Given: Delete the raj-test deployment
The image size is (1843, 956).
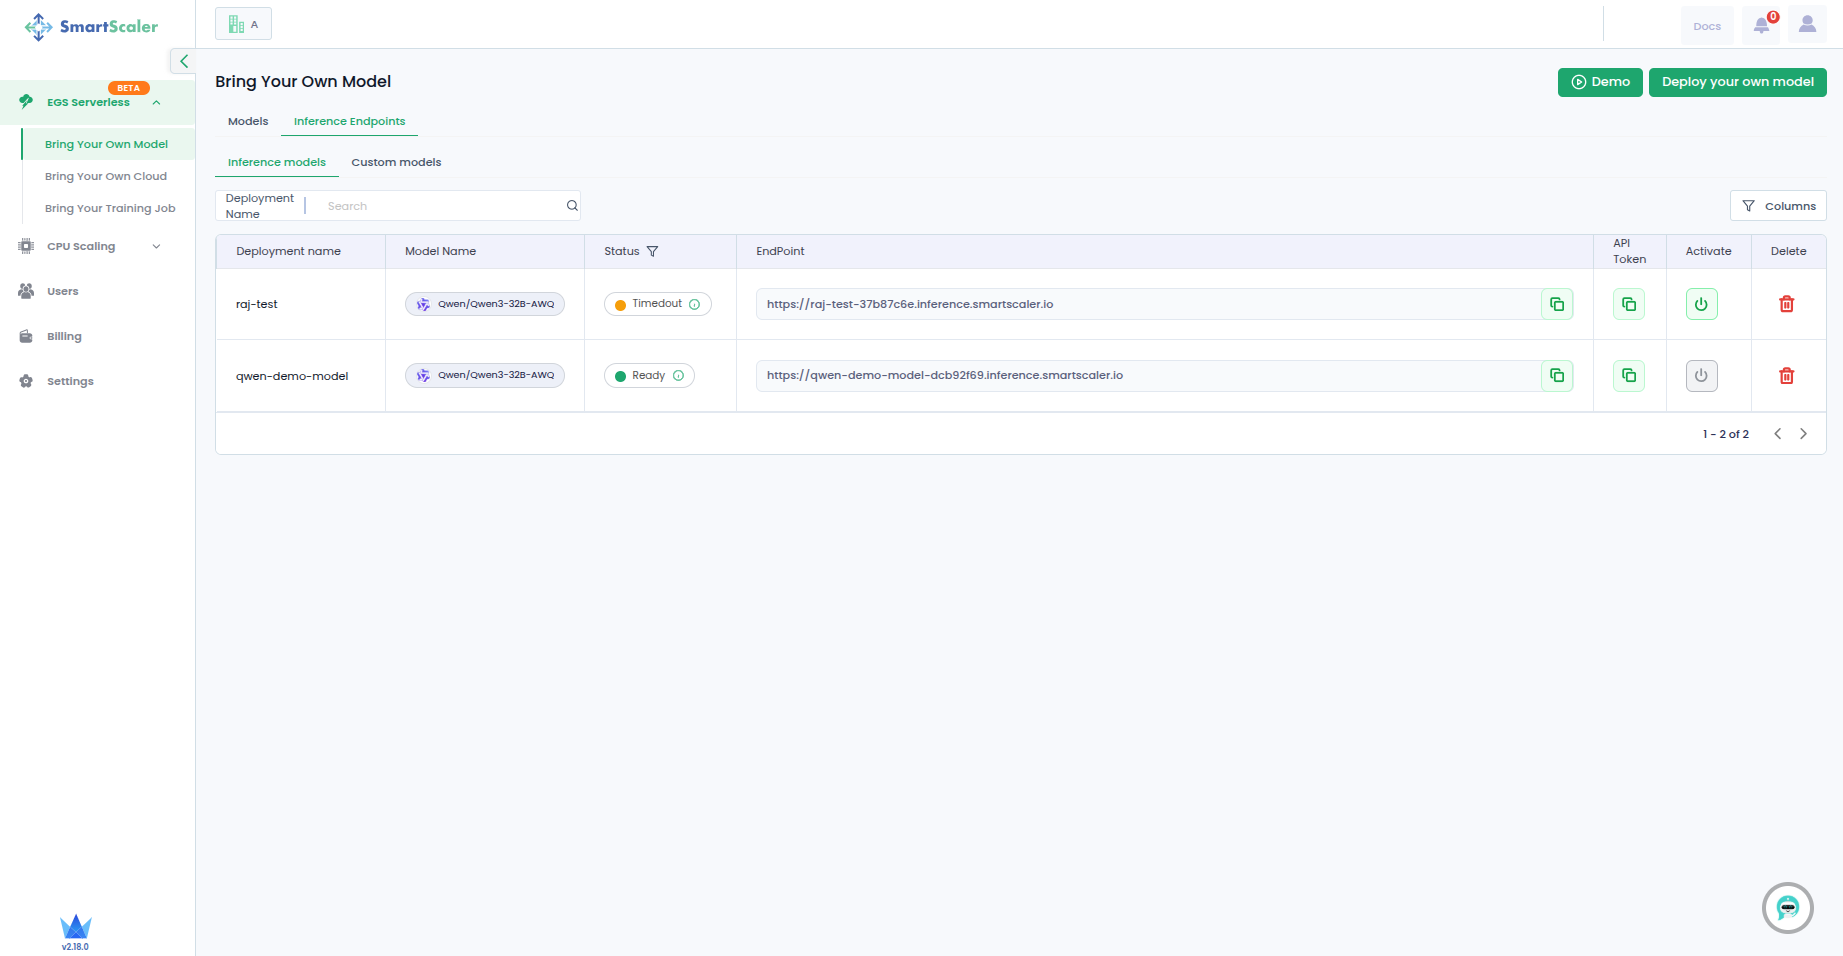Looking at the screenshot, I should (1787, 304).
